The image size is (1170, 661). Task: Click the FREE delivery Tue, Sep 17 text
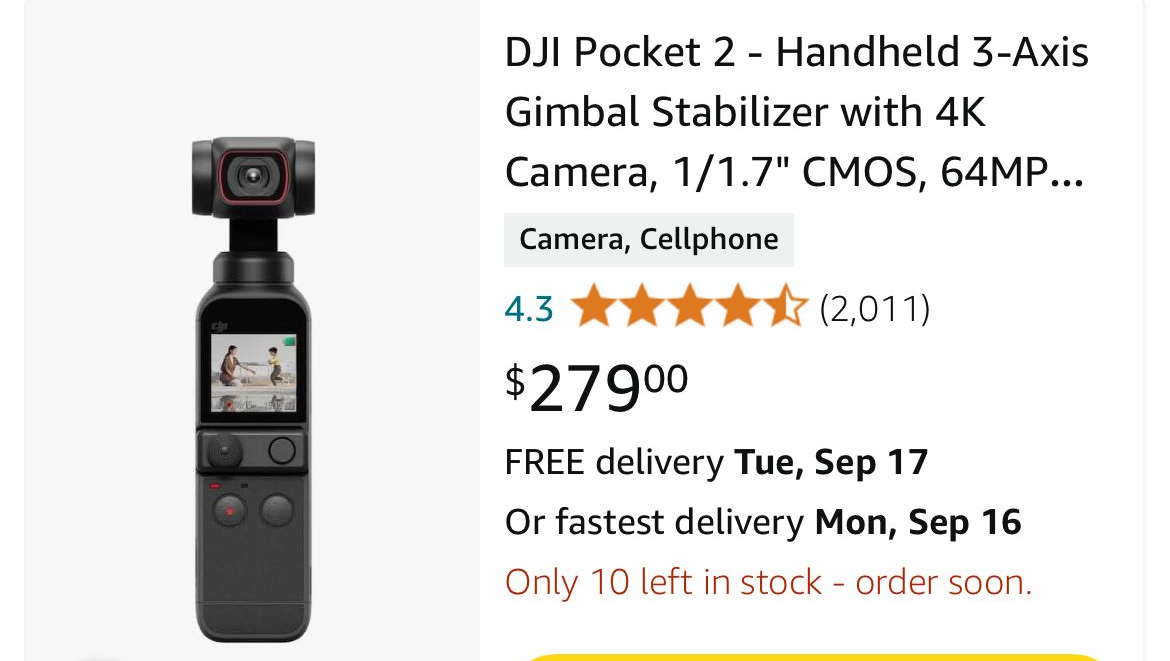tap(716, 463)
